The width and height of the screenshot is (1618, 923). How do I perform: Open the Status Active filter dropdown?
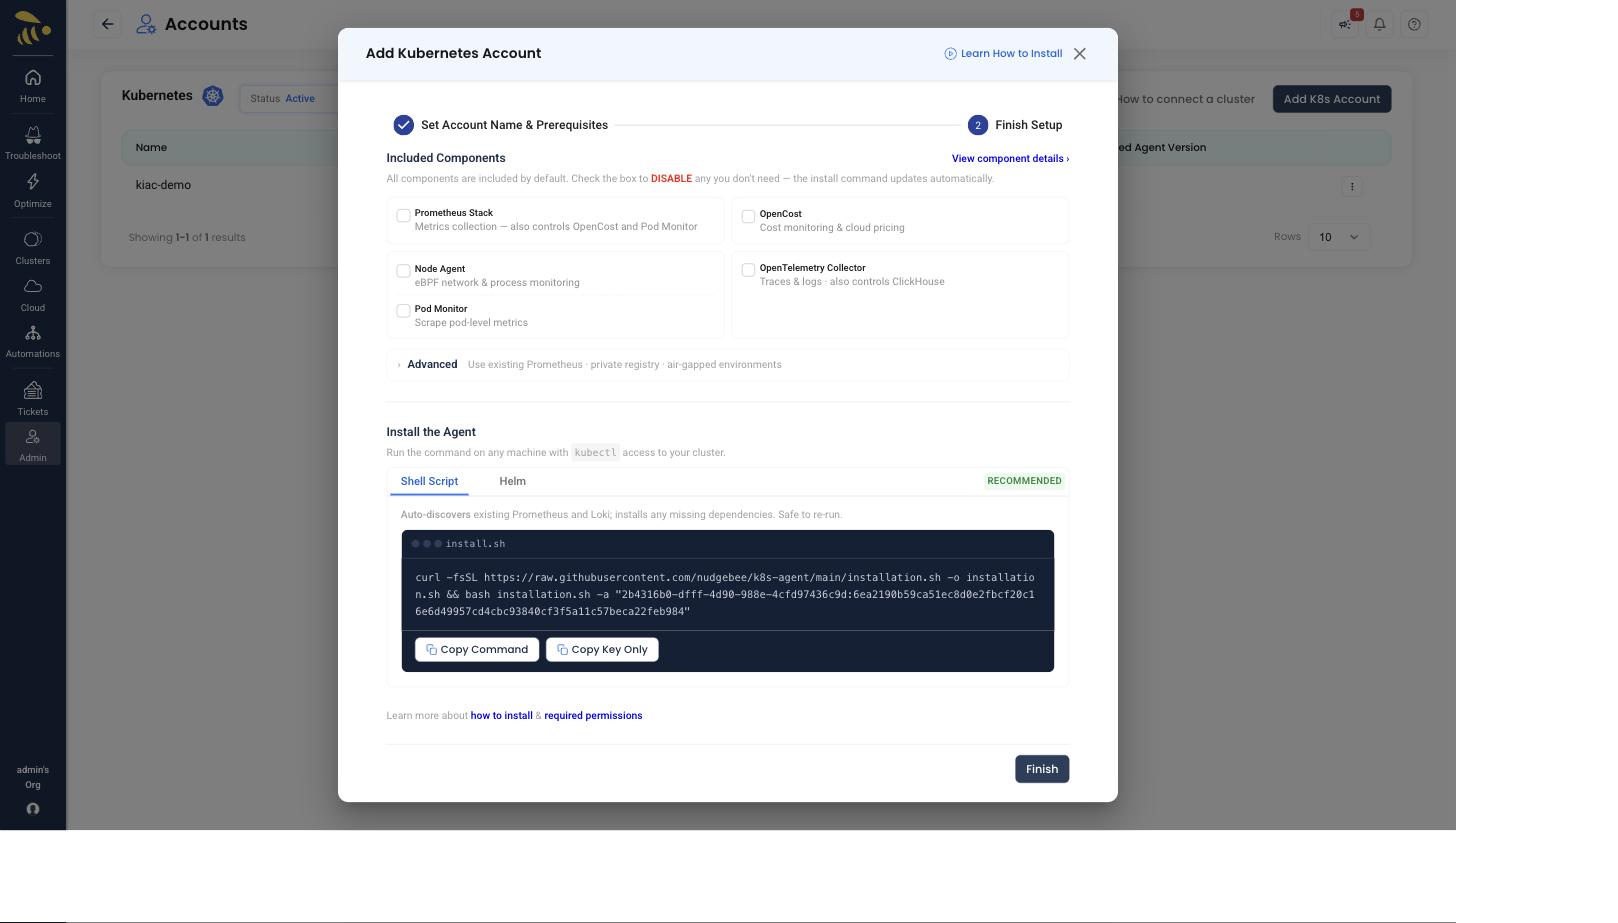point(288,98)
